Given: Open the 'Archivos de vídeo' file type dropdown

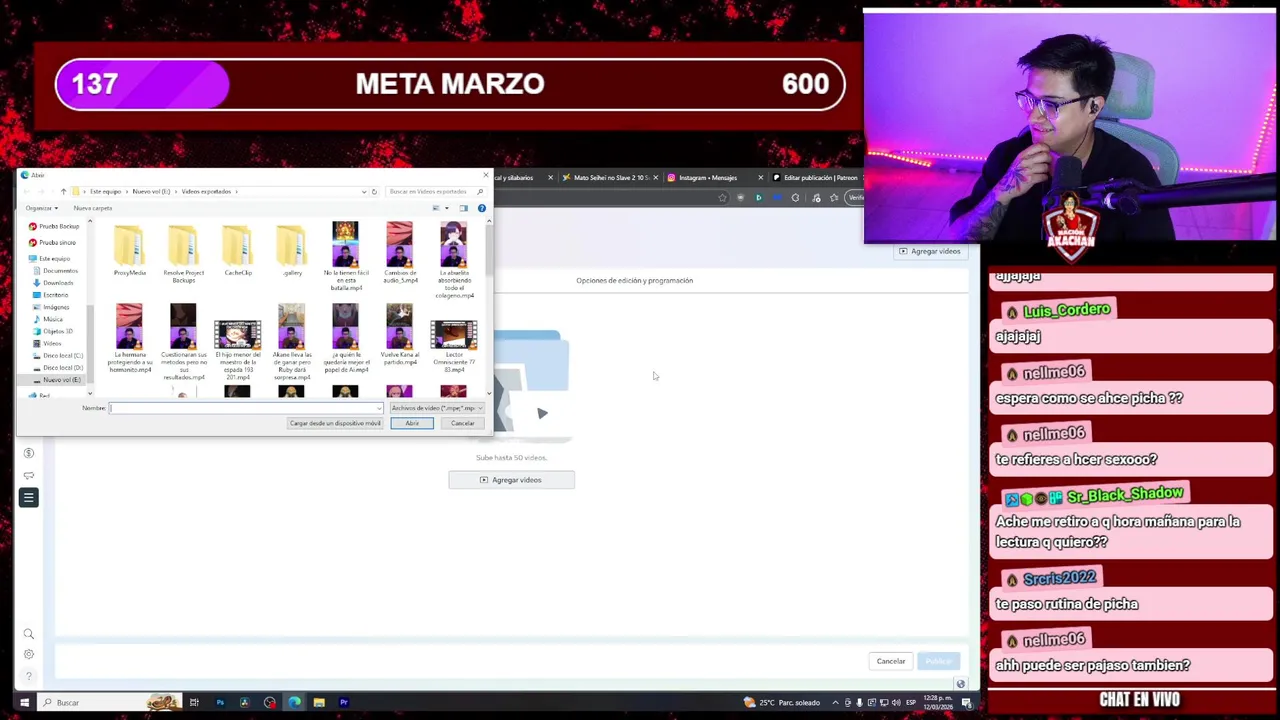Looking at the screenshot, I should pos(437,408).
